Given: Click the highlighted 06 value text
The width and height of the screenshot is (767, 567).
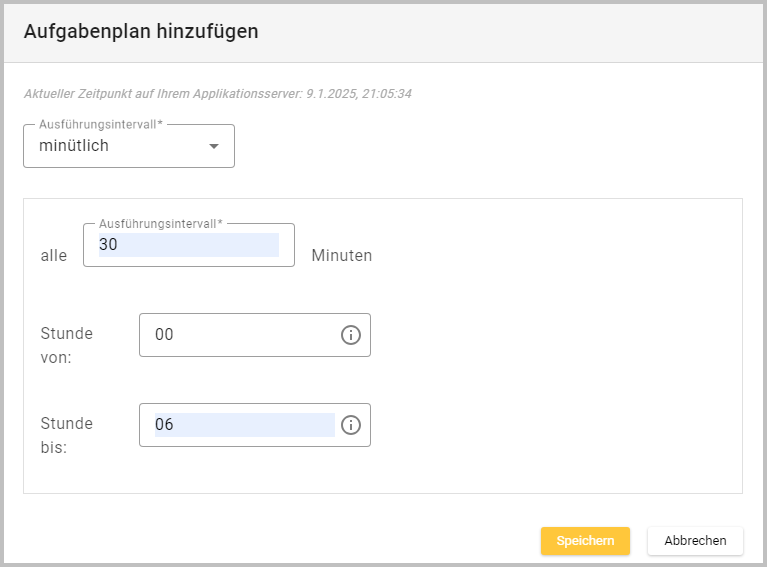Looking at the screenshot, I should (x=164, y=425).
